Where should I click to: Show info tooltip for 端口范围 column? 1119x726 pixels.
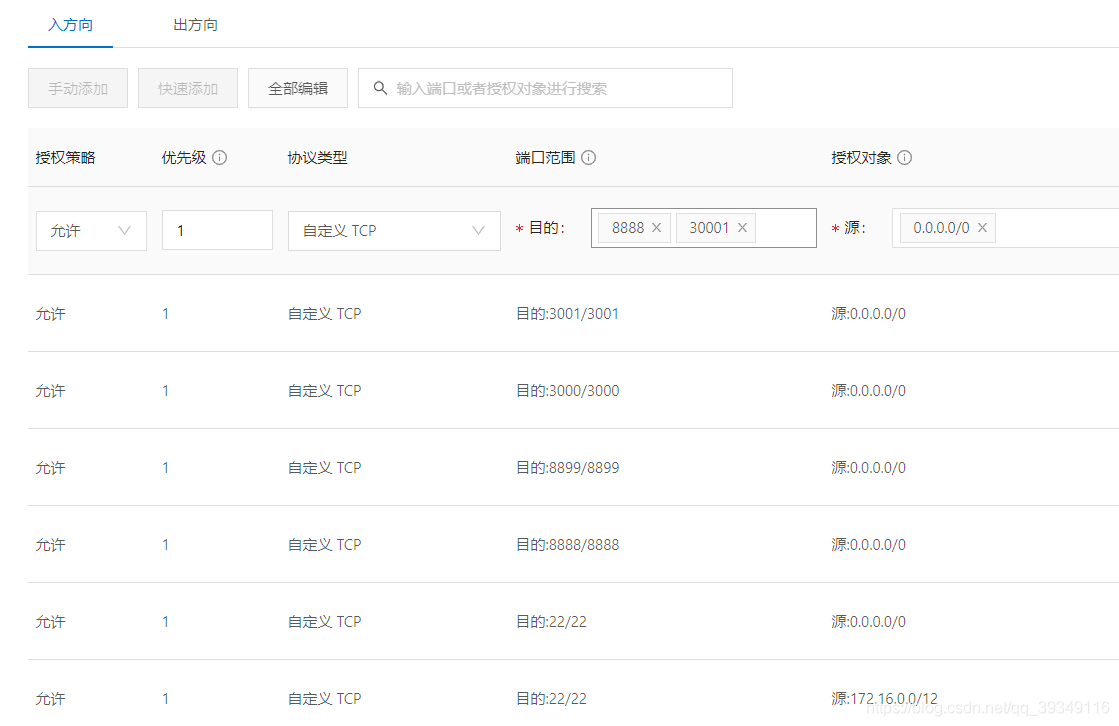(589, 158)
